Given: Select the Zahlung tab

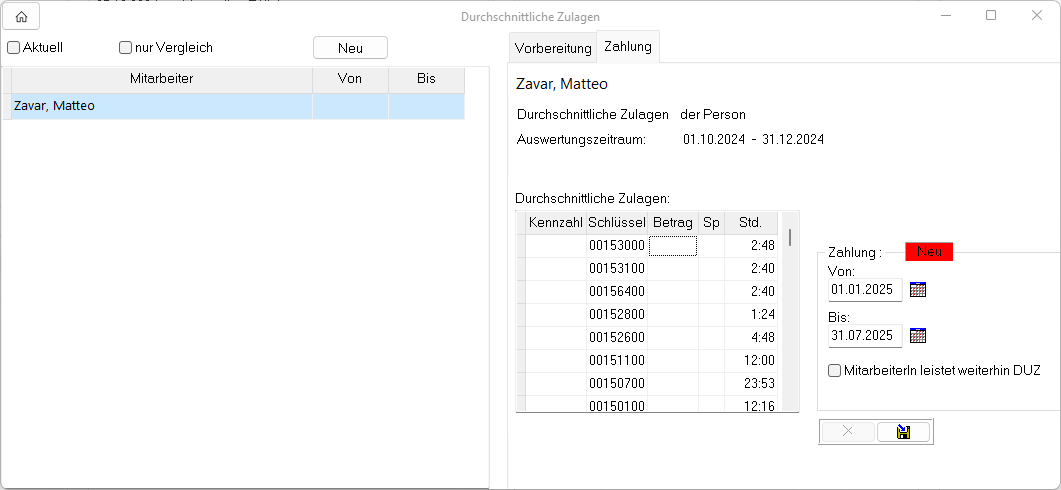Looking at the screenshot, I should click(628, 47).
